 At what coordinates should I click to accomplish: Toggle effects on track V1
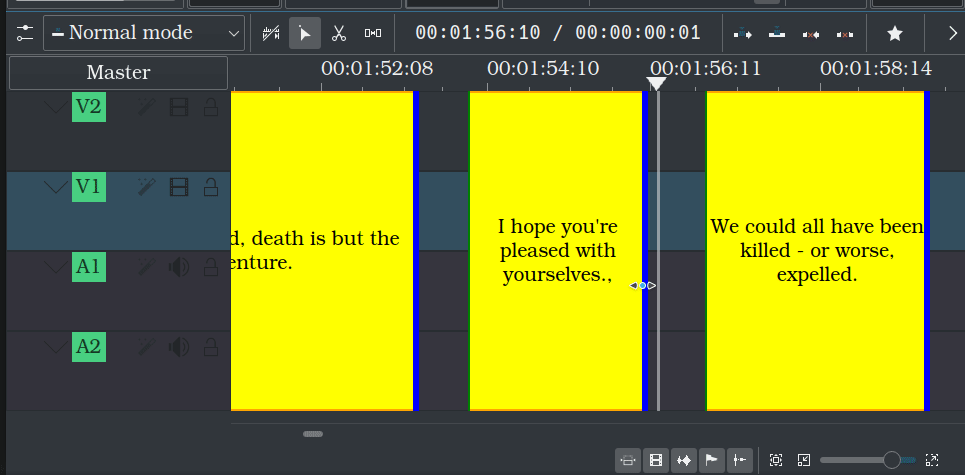pos(146,187)
